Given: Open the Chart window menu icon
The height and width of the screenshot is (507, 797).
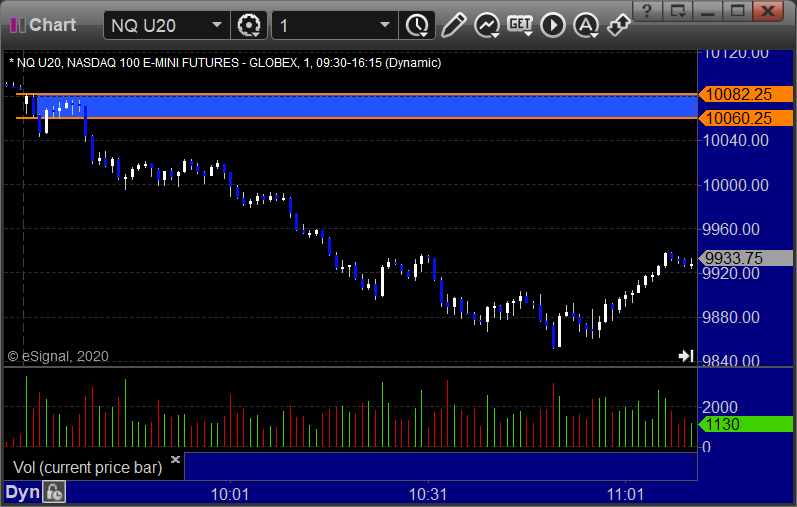Looking at the screenshot, I should (x=18, y=25).
